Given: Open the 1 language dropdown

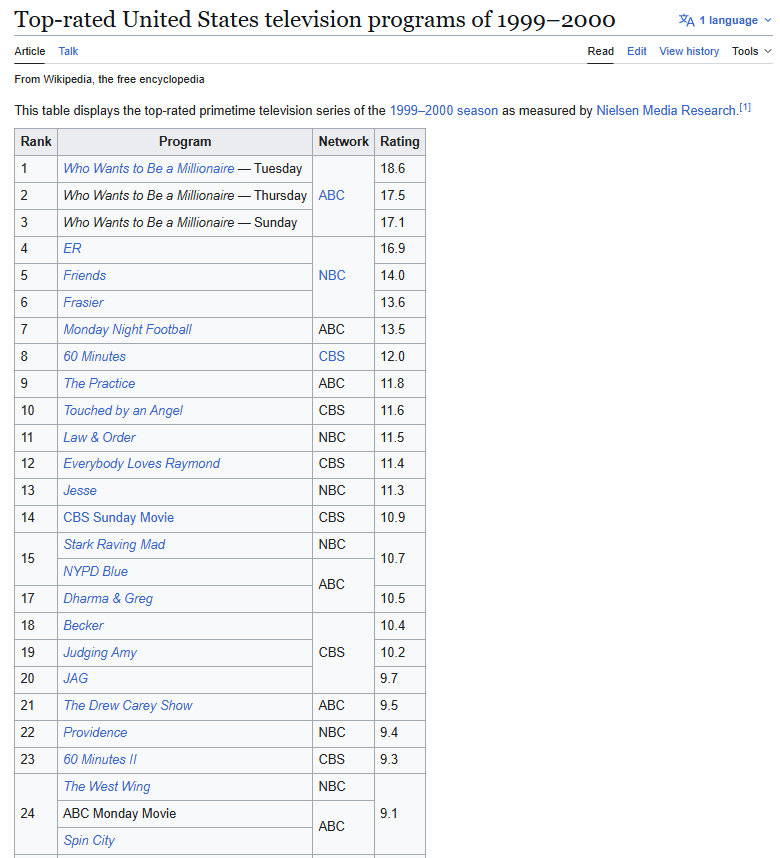Looking at the screenshot, I should pos(725,20).
